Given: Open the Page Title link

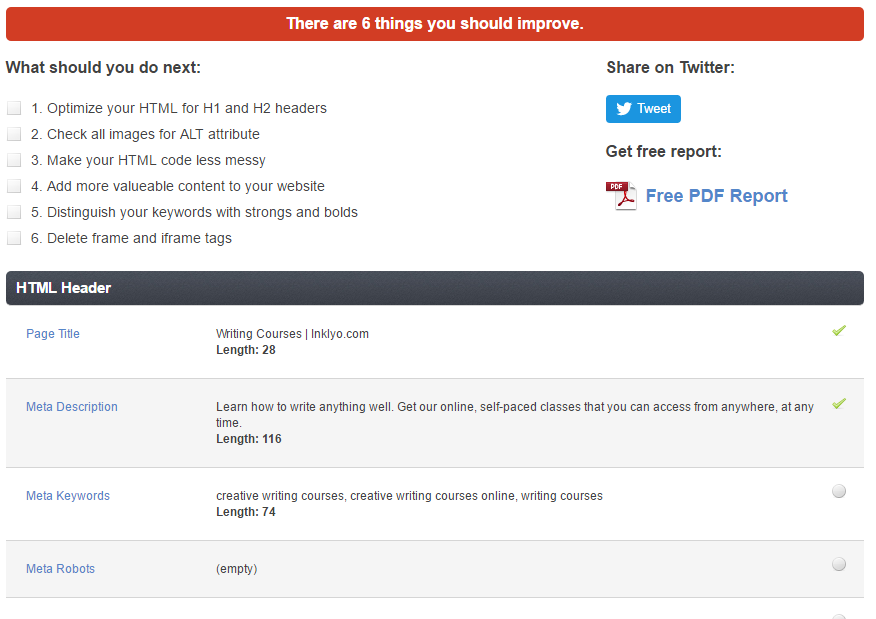Looking at the screenshot, I should click(x=53, y=334).
